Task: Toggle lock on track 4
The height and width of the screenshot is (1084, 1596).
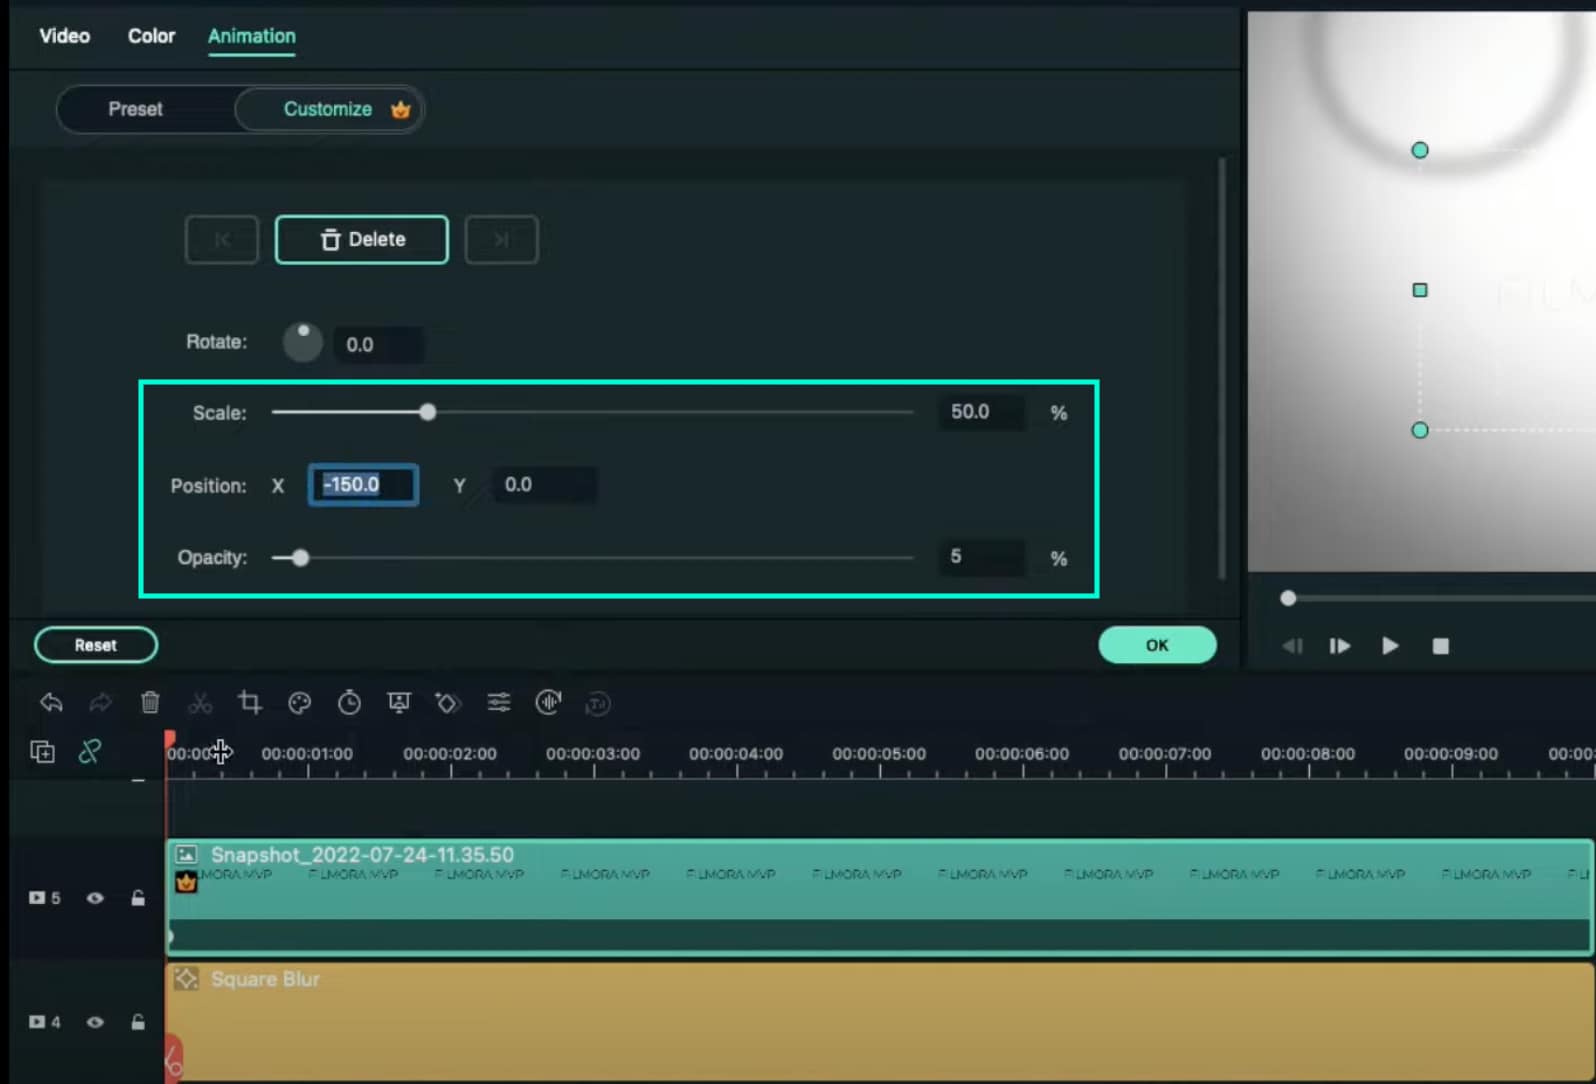Action: pos(138,1022)
